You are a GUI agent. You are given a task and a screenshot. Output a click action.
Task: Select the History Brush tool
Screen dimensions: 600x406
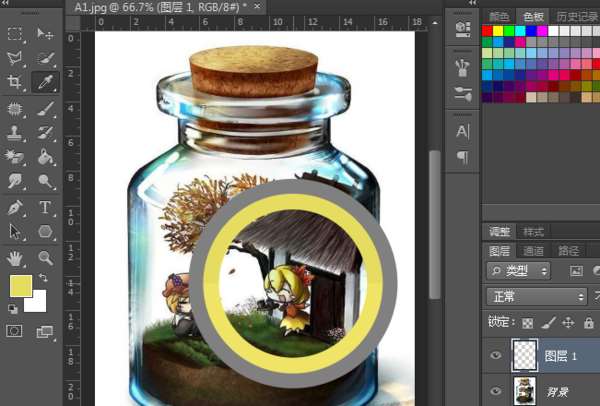tap(45, 133)
